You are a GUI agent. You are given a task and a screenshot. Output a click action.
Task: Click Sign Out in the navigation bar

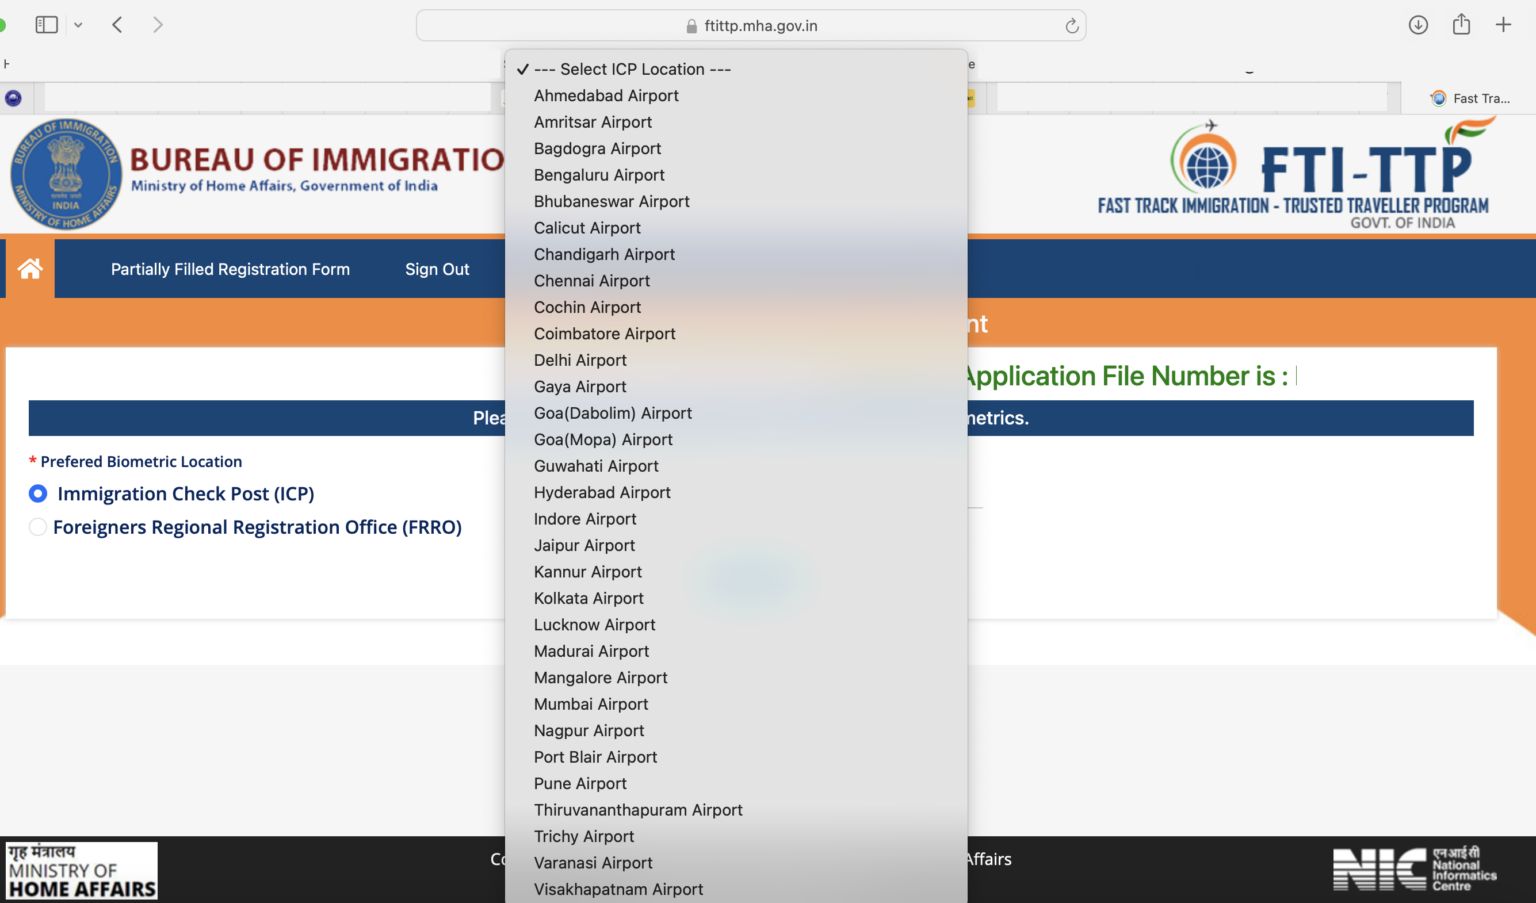point(437,268)
